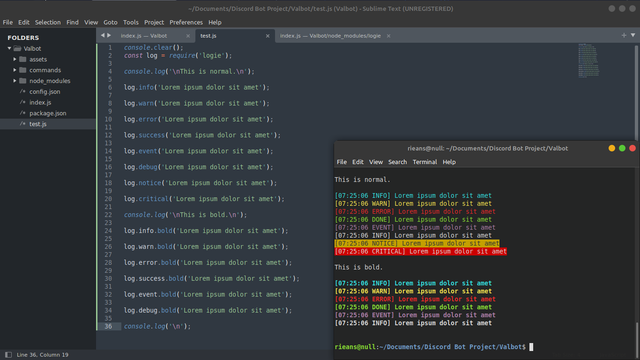Screen dimensions: 640x360
Task: Open the File menu in Sublime Text
Action: click(x=8, y=22)
